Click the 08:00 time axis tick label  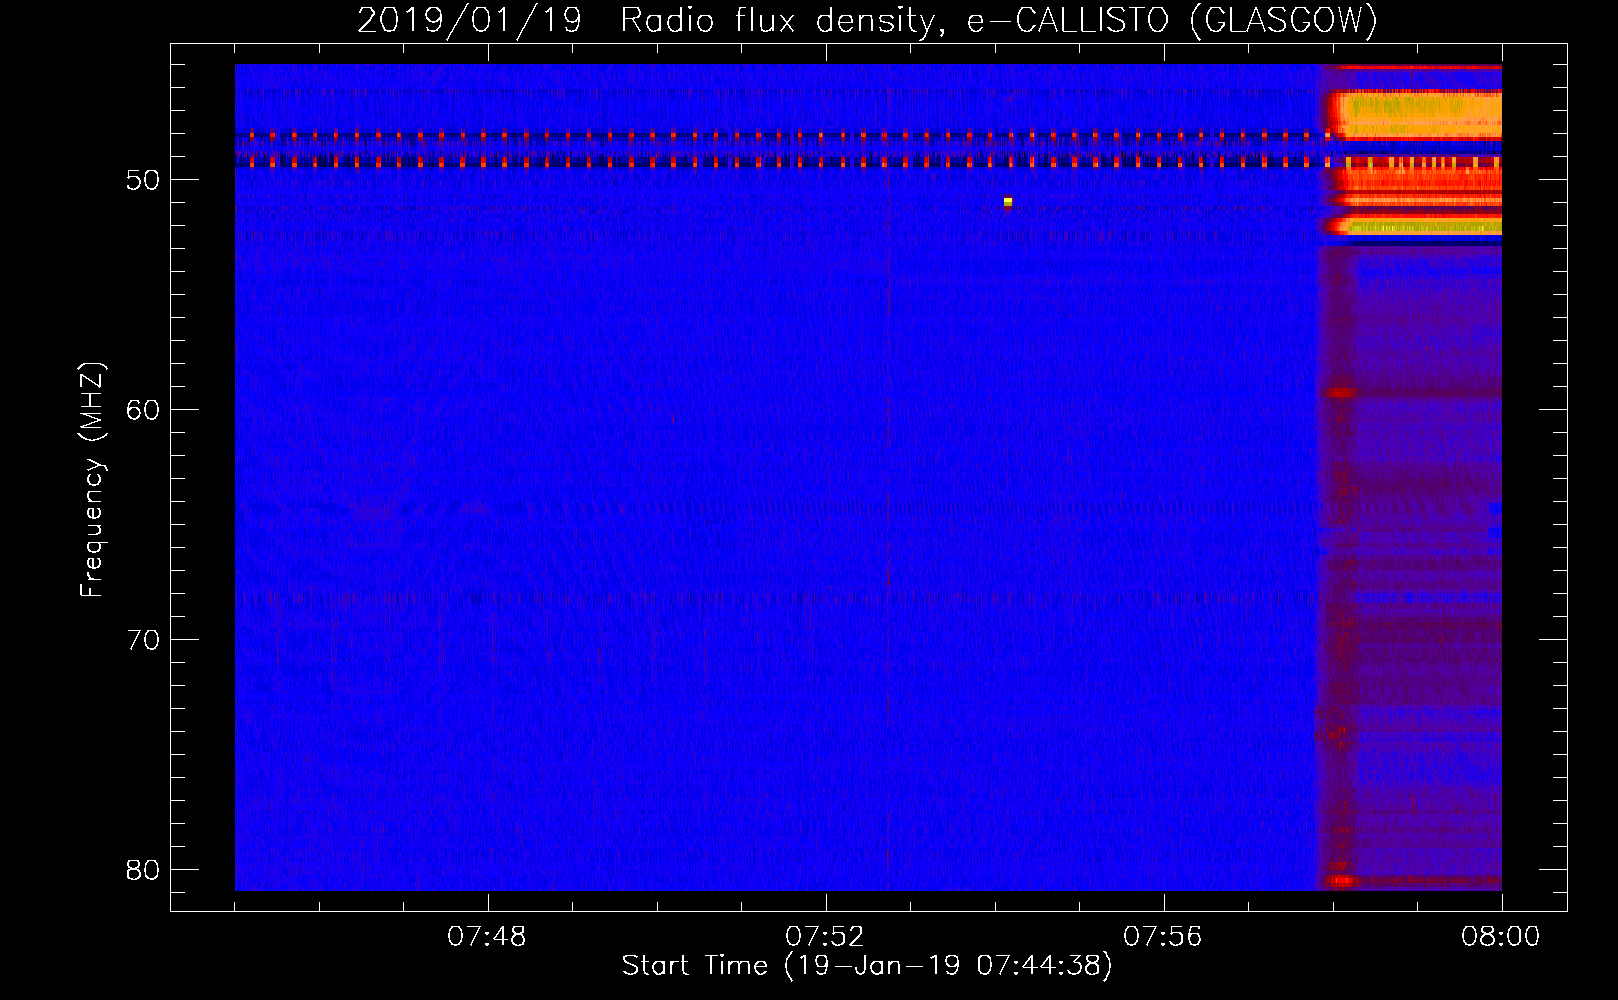click(1501, 937)
